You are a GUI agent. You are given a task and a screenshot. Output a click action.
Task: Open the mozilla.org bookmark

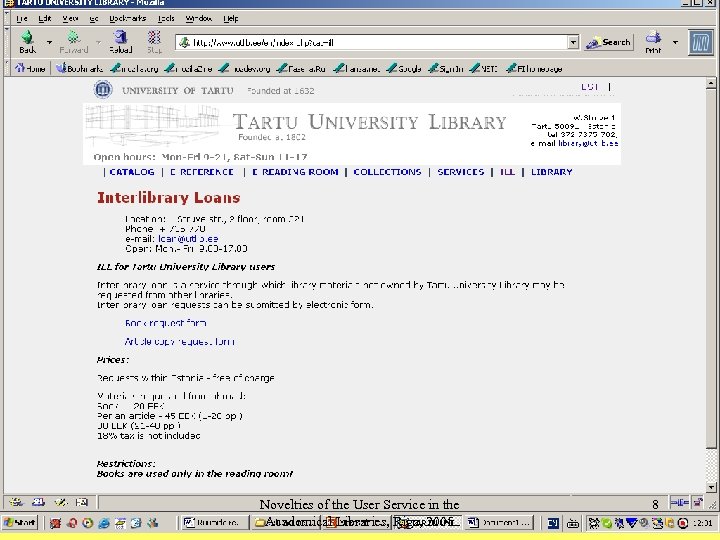click(x=134, y=68)
